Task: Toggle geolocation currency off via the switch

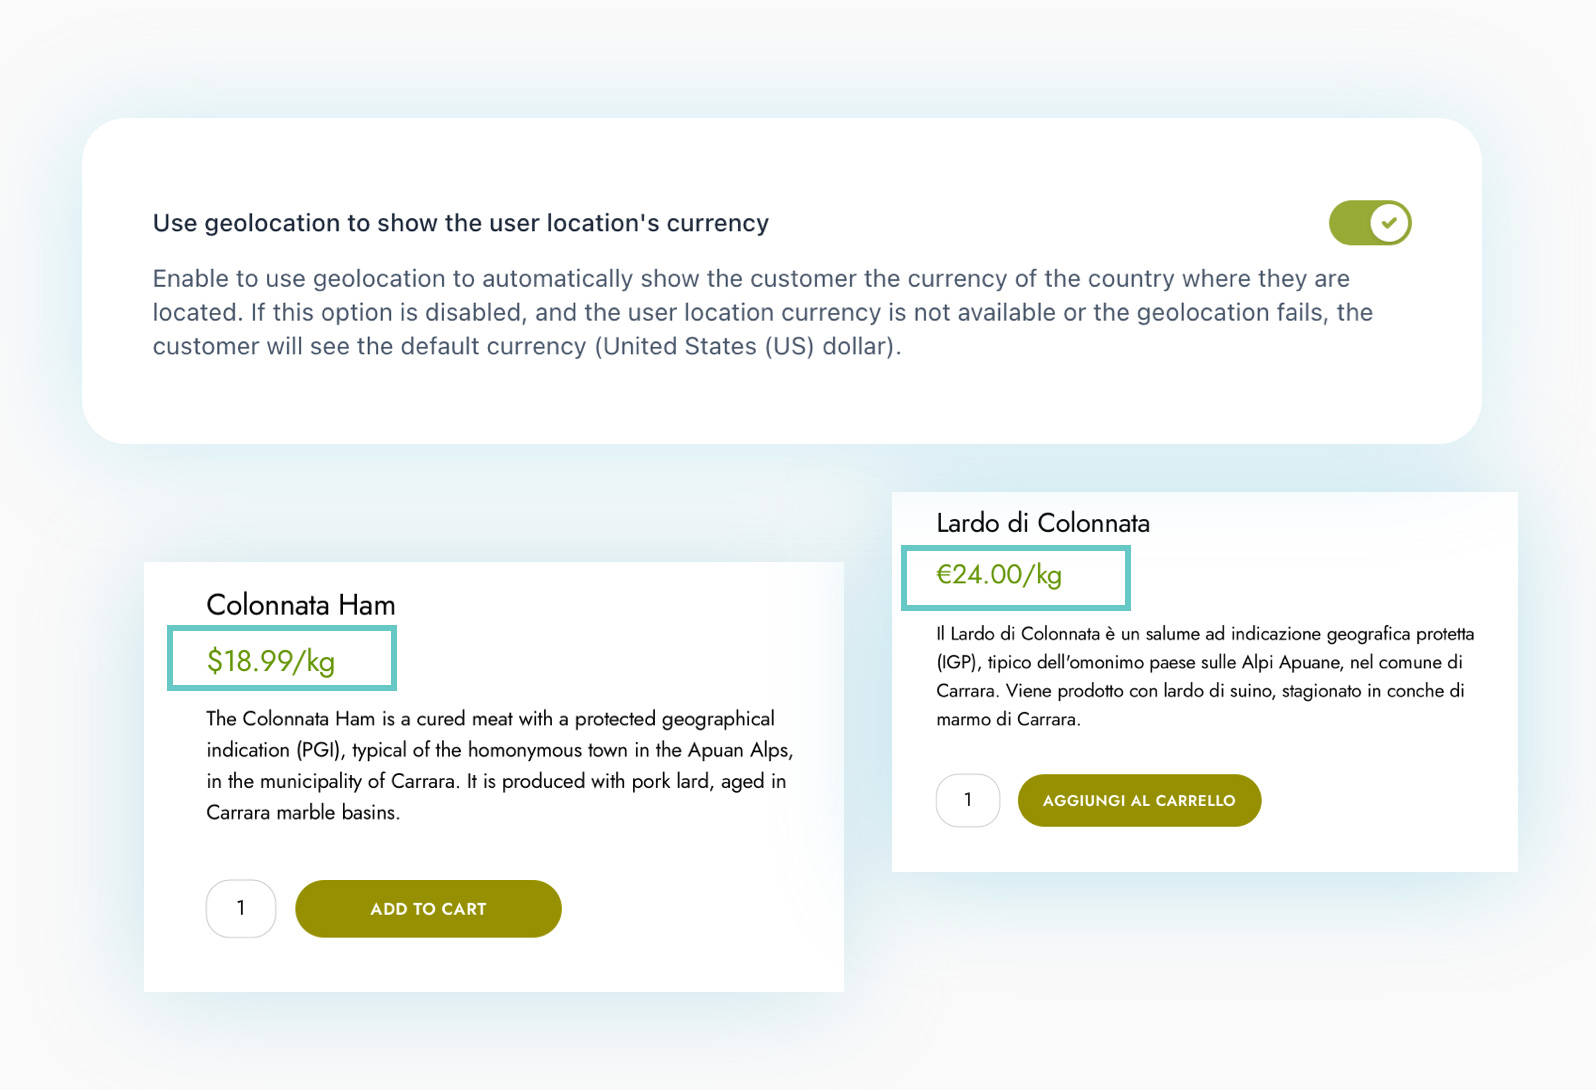Action: (x=1369, y=222)
